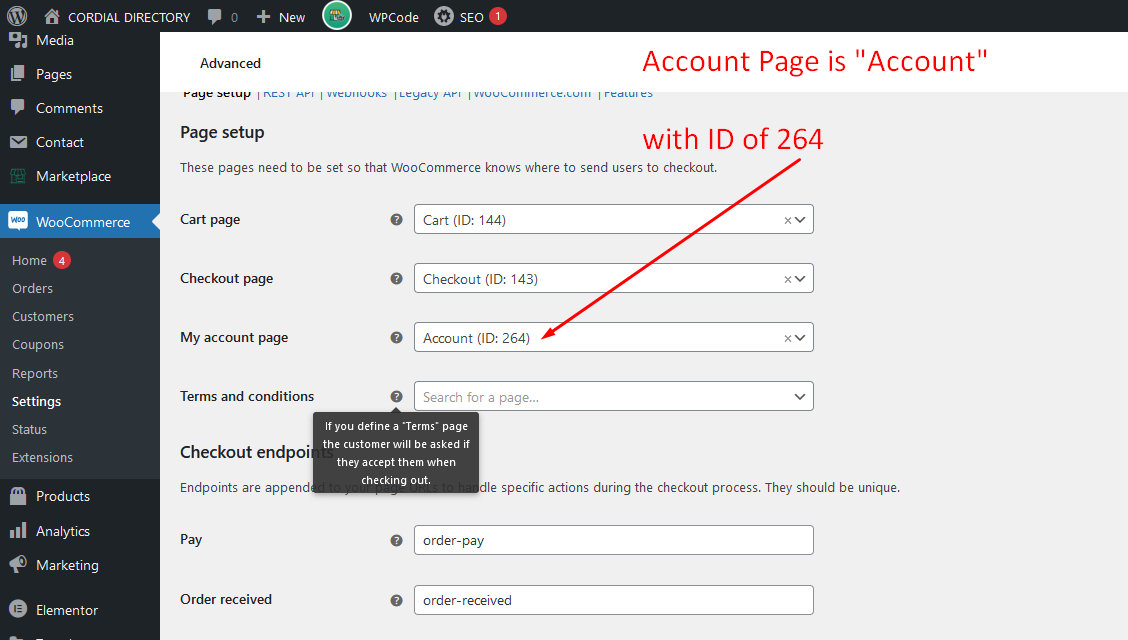Focus the Order received endpoint field
The width and height of the screenshot is (1128, 640).
click(x=614, y=600)
